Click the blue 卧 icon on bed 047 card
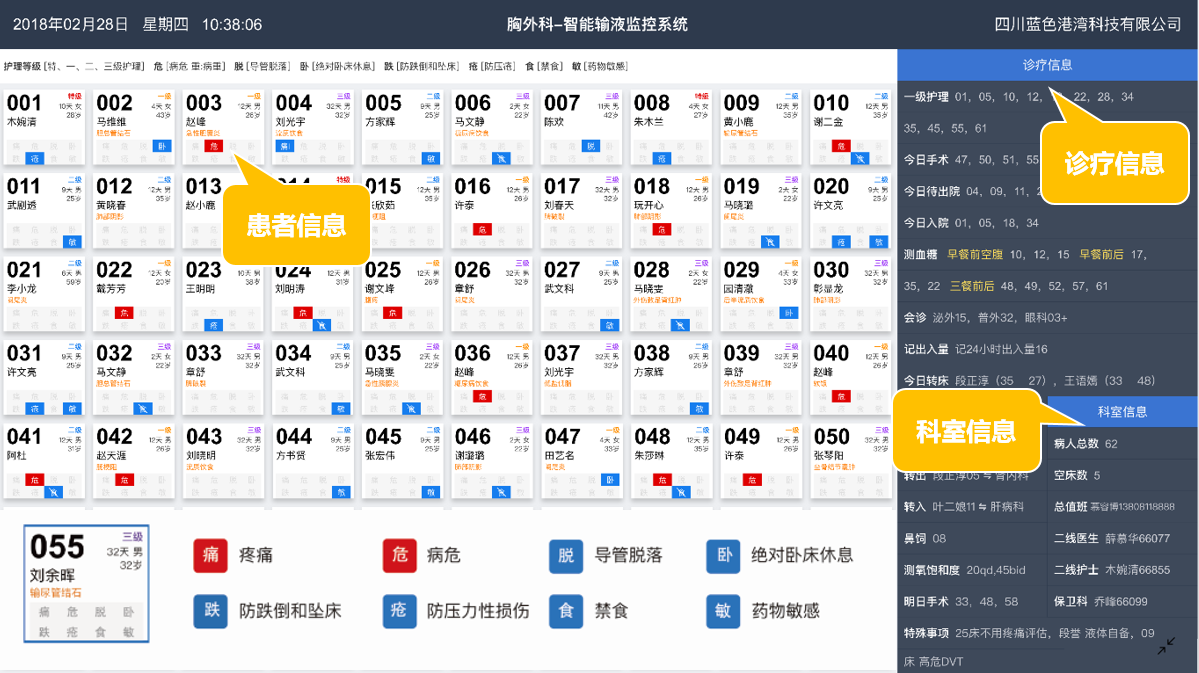This screenshot has height=673, width=1199. click(x=609, y=480)
